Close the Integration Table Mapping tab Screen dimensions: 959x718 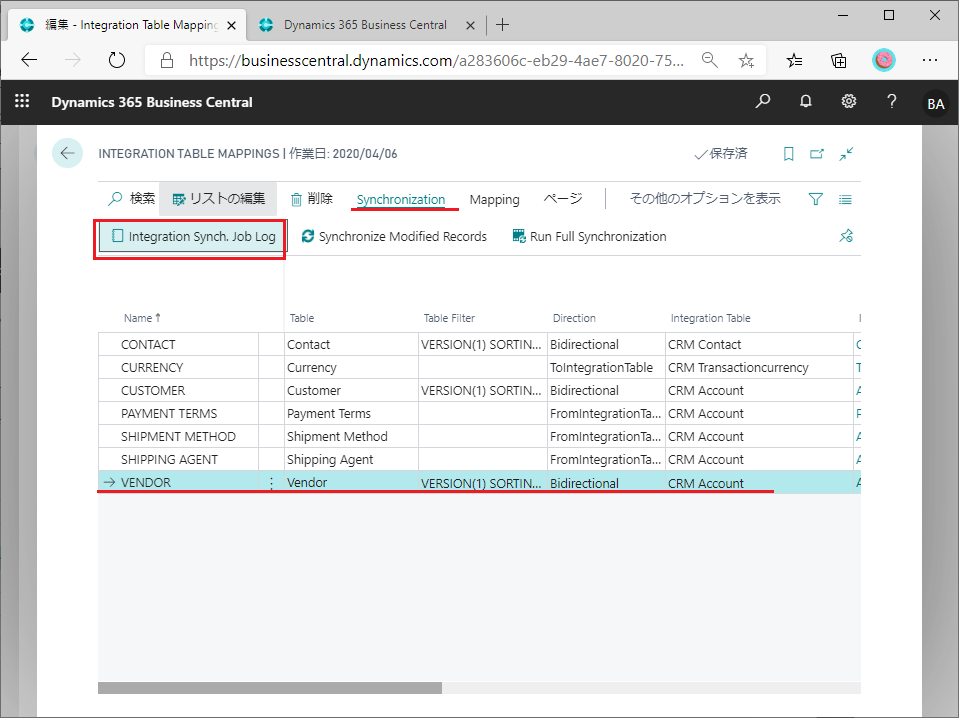[231, 25]
